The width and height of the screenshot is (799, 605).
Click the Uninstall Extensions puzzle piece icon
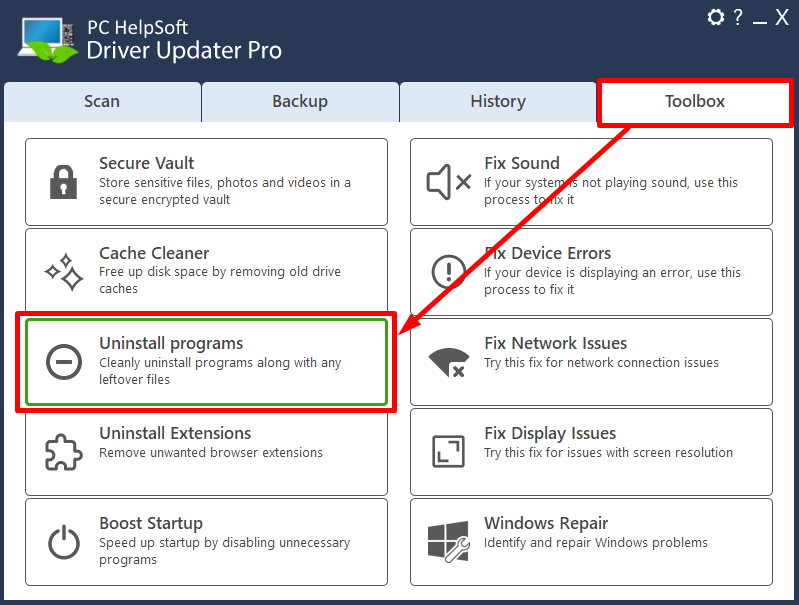pos(64,452)
